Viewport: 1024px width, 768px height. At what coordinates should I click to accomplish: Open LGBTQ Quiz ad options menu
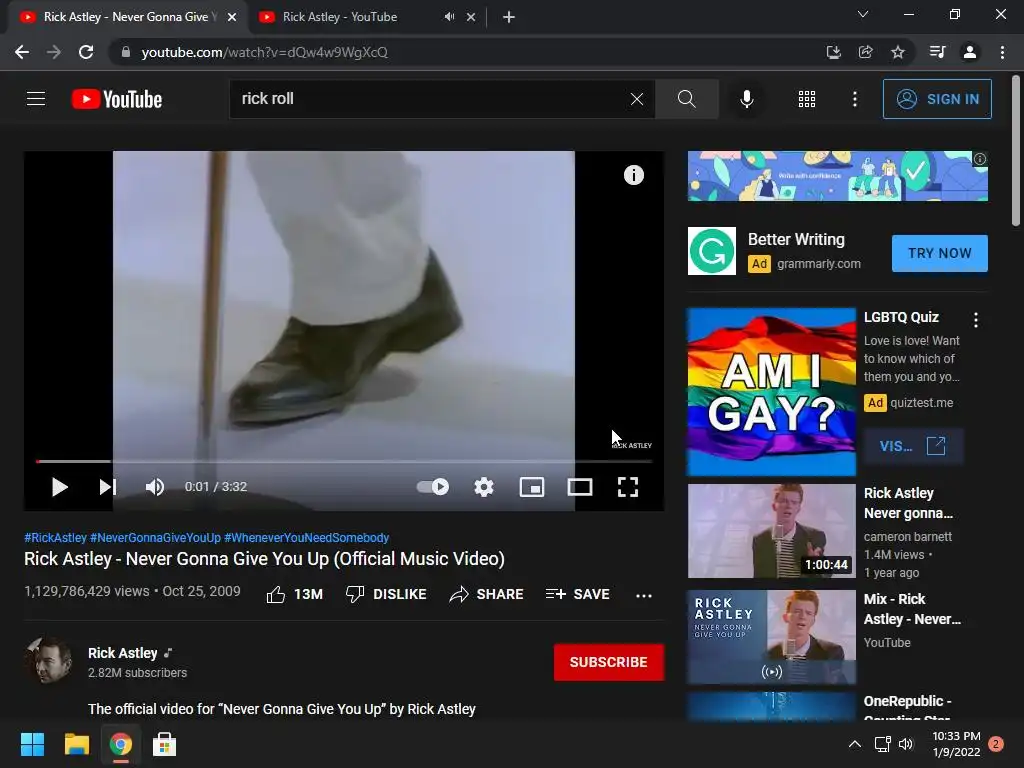coord(976,319)
